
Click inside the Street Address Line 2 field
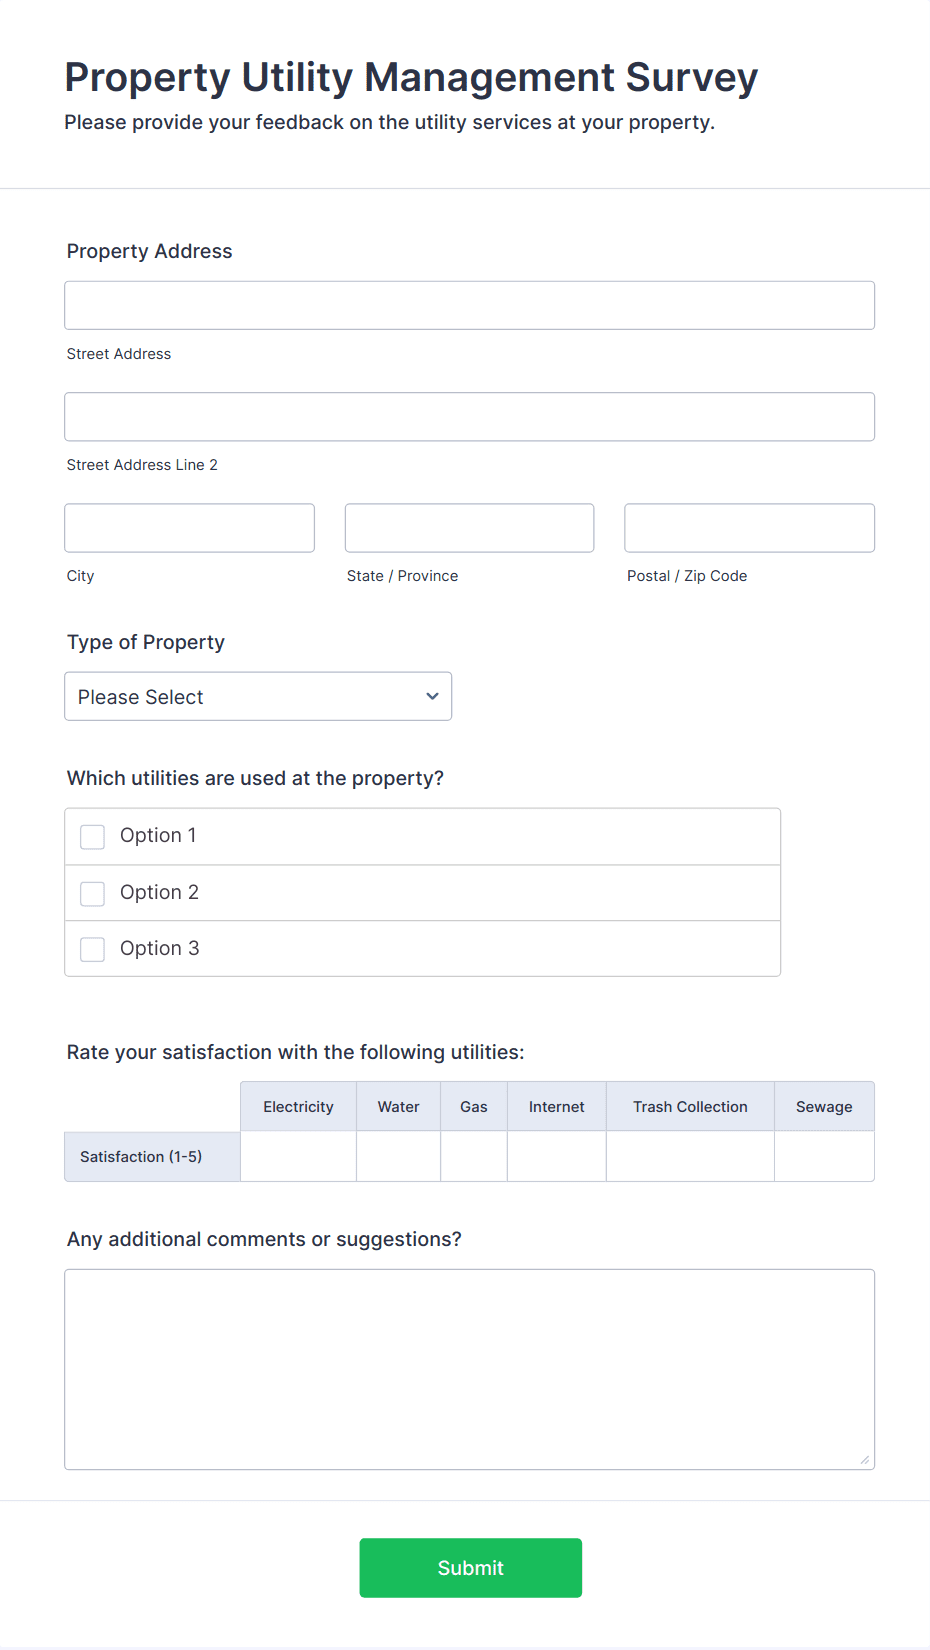click(x=469, y=416)
